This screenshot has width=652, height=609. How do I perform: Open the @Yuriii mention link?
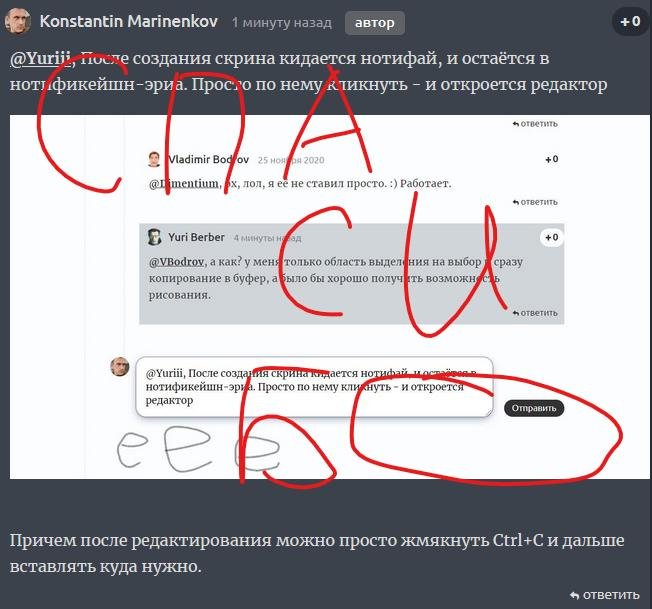coord(40,59)
